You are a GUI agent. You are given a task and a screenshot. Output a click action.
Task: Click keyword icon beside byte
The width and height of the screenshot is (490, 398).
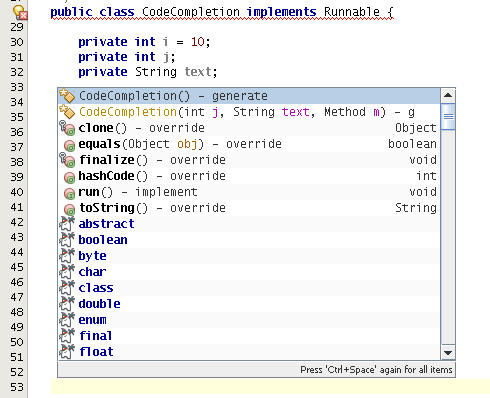(x=67, y=256)
